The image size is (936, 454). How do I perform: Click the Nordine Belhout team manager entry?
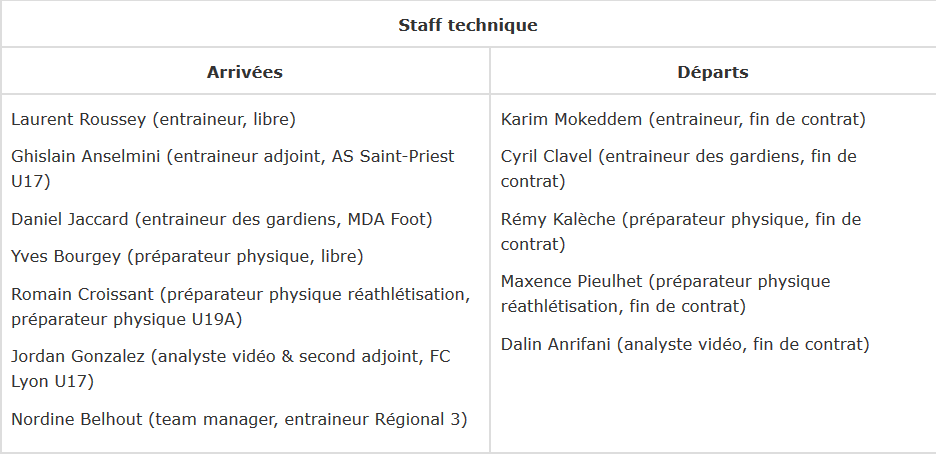239,419
